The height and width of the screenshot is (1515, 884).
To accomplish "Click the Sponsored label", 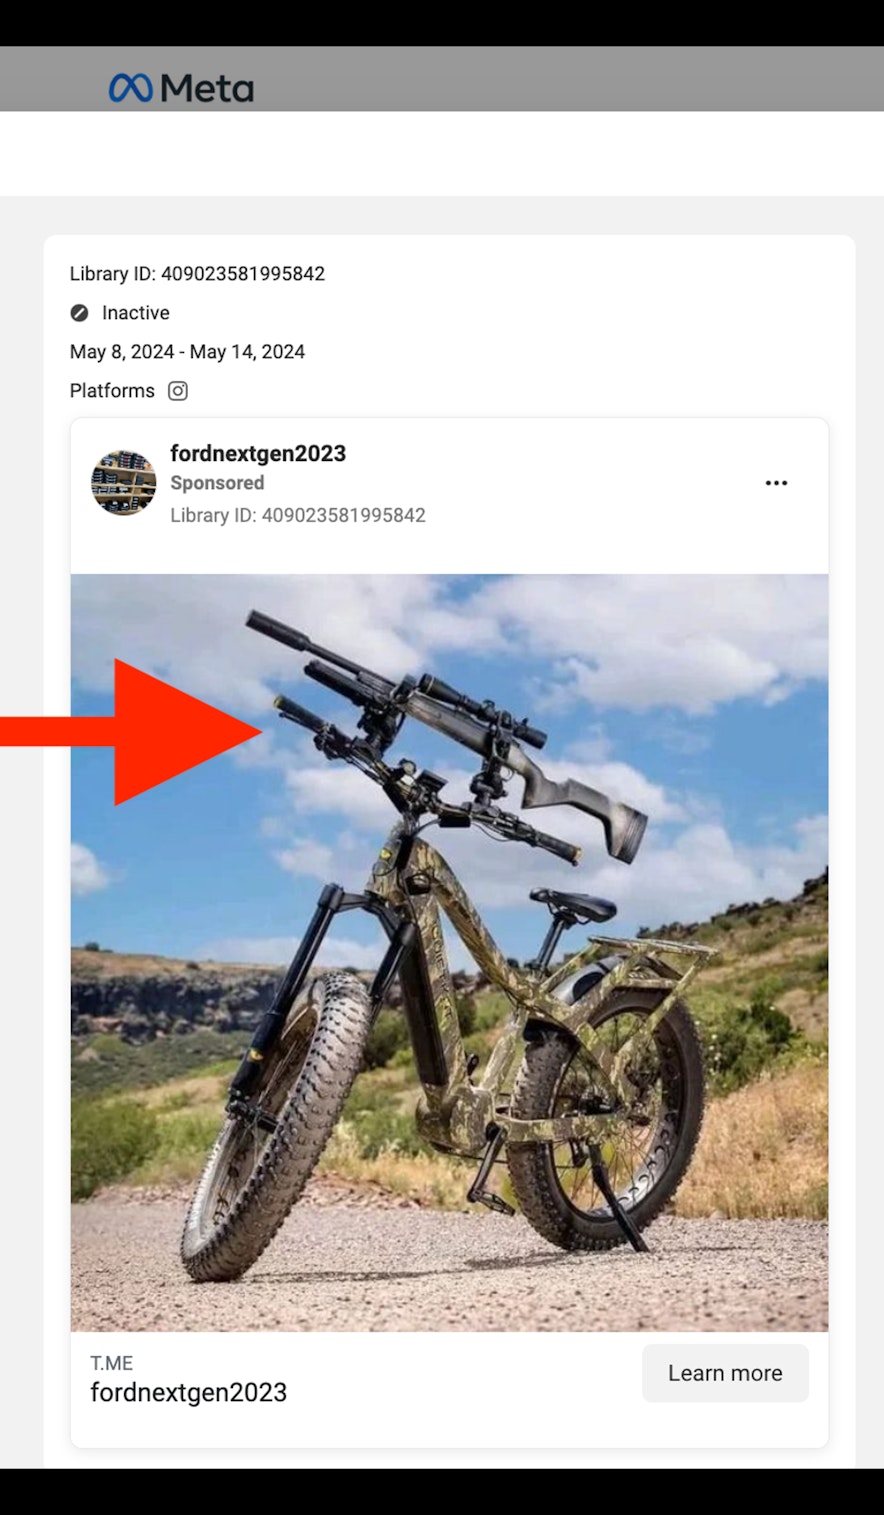I will click(217, 483).
